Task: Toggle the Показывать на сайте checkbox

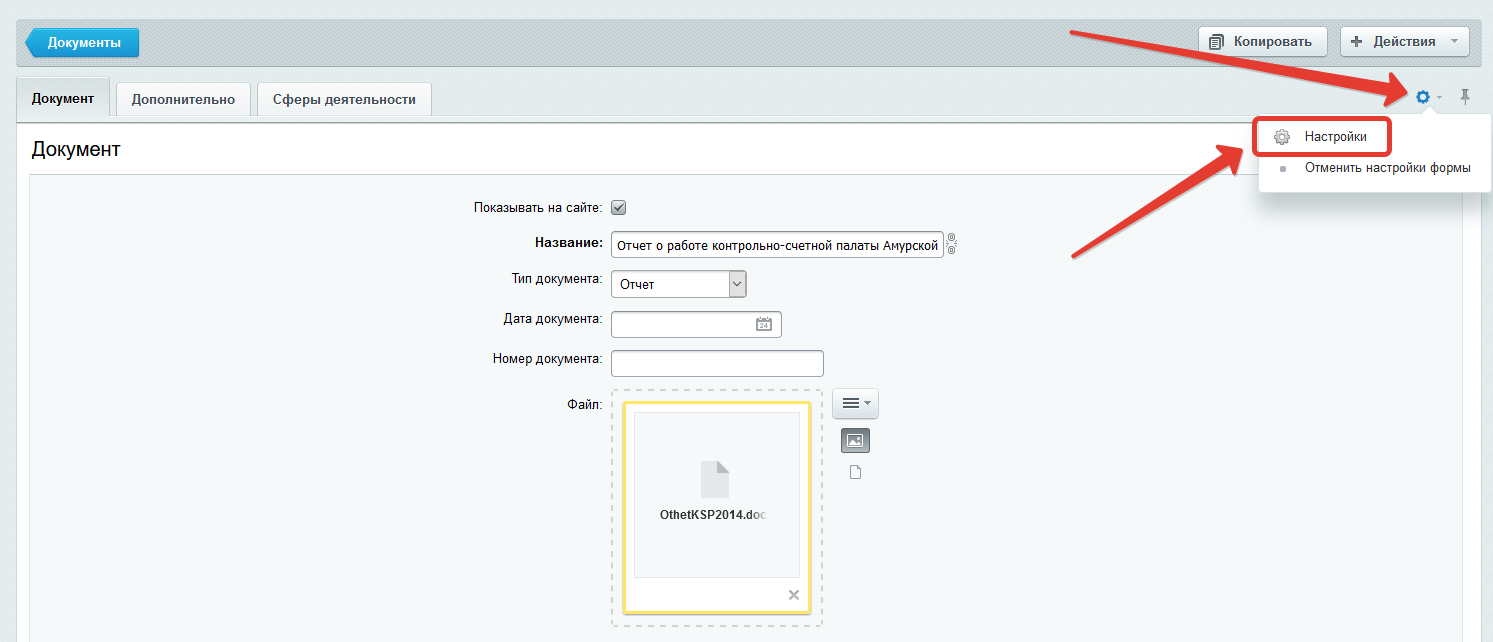Action: [x=618, y=208]
